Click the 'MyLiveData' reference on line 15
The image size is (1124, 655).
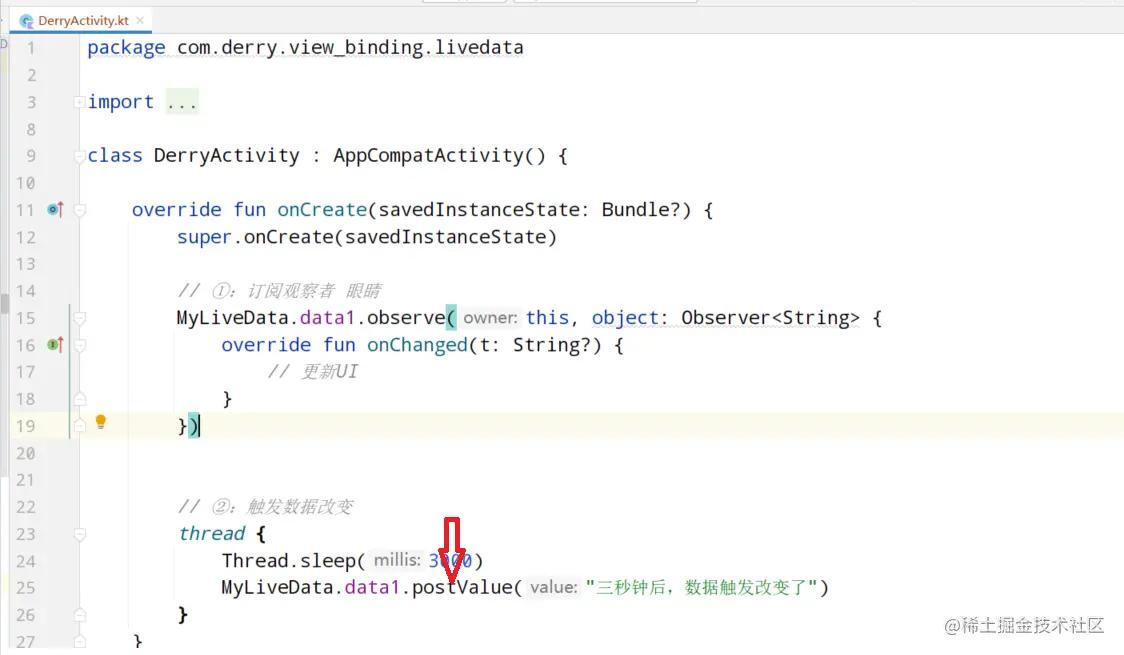[232, 318]
